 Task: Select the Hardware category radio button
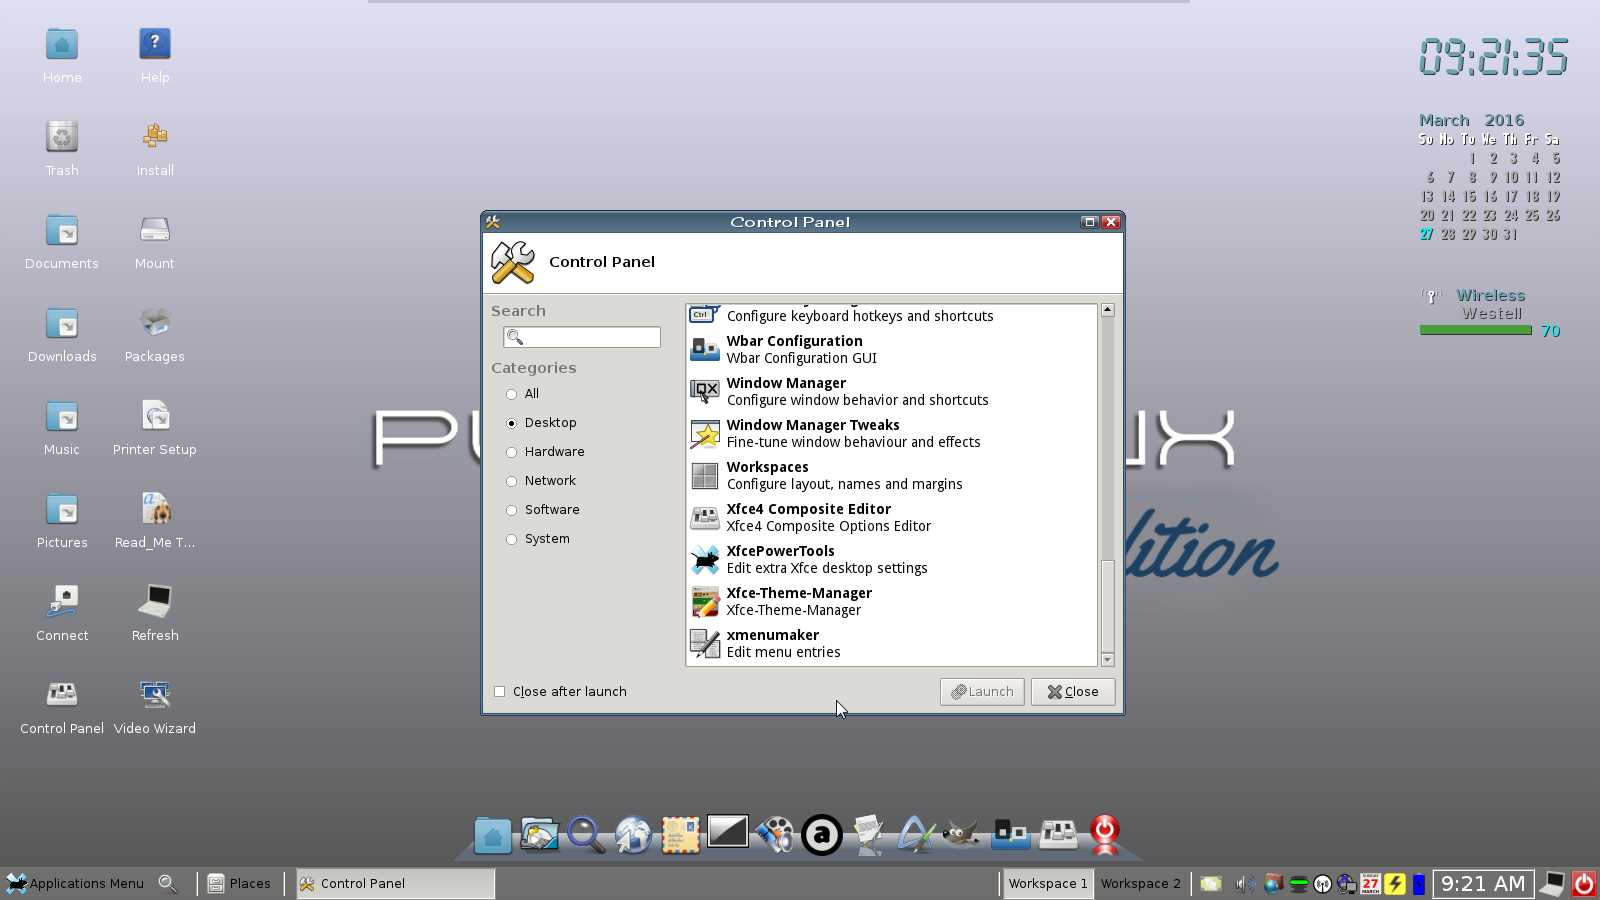coord(511,452)
